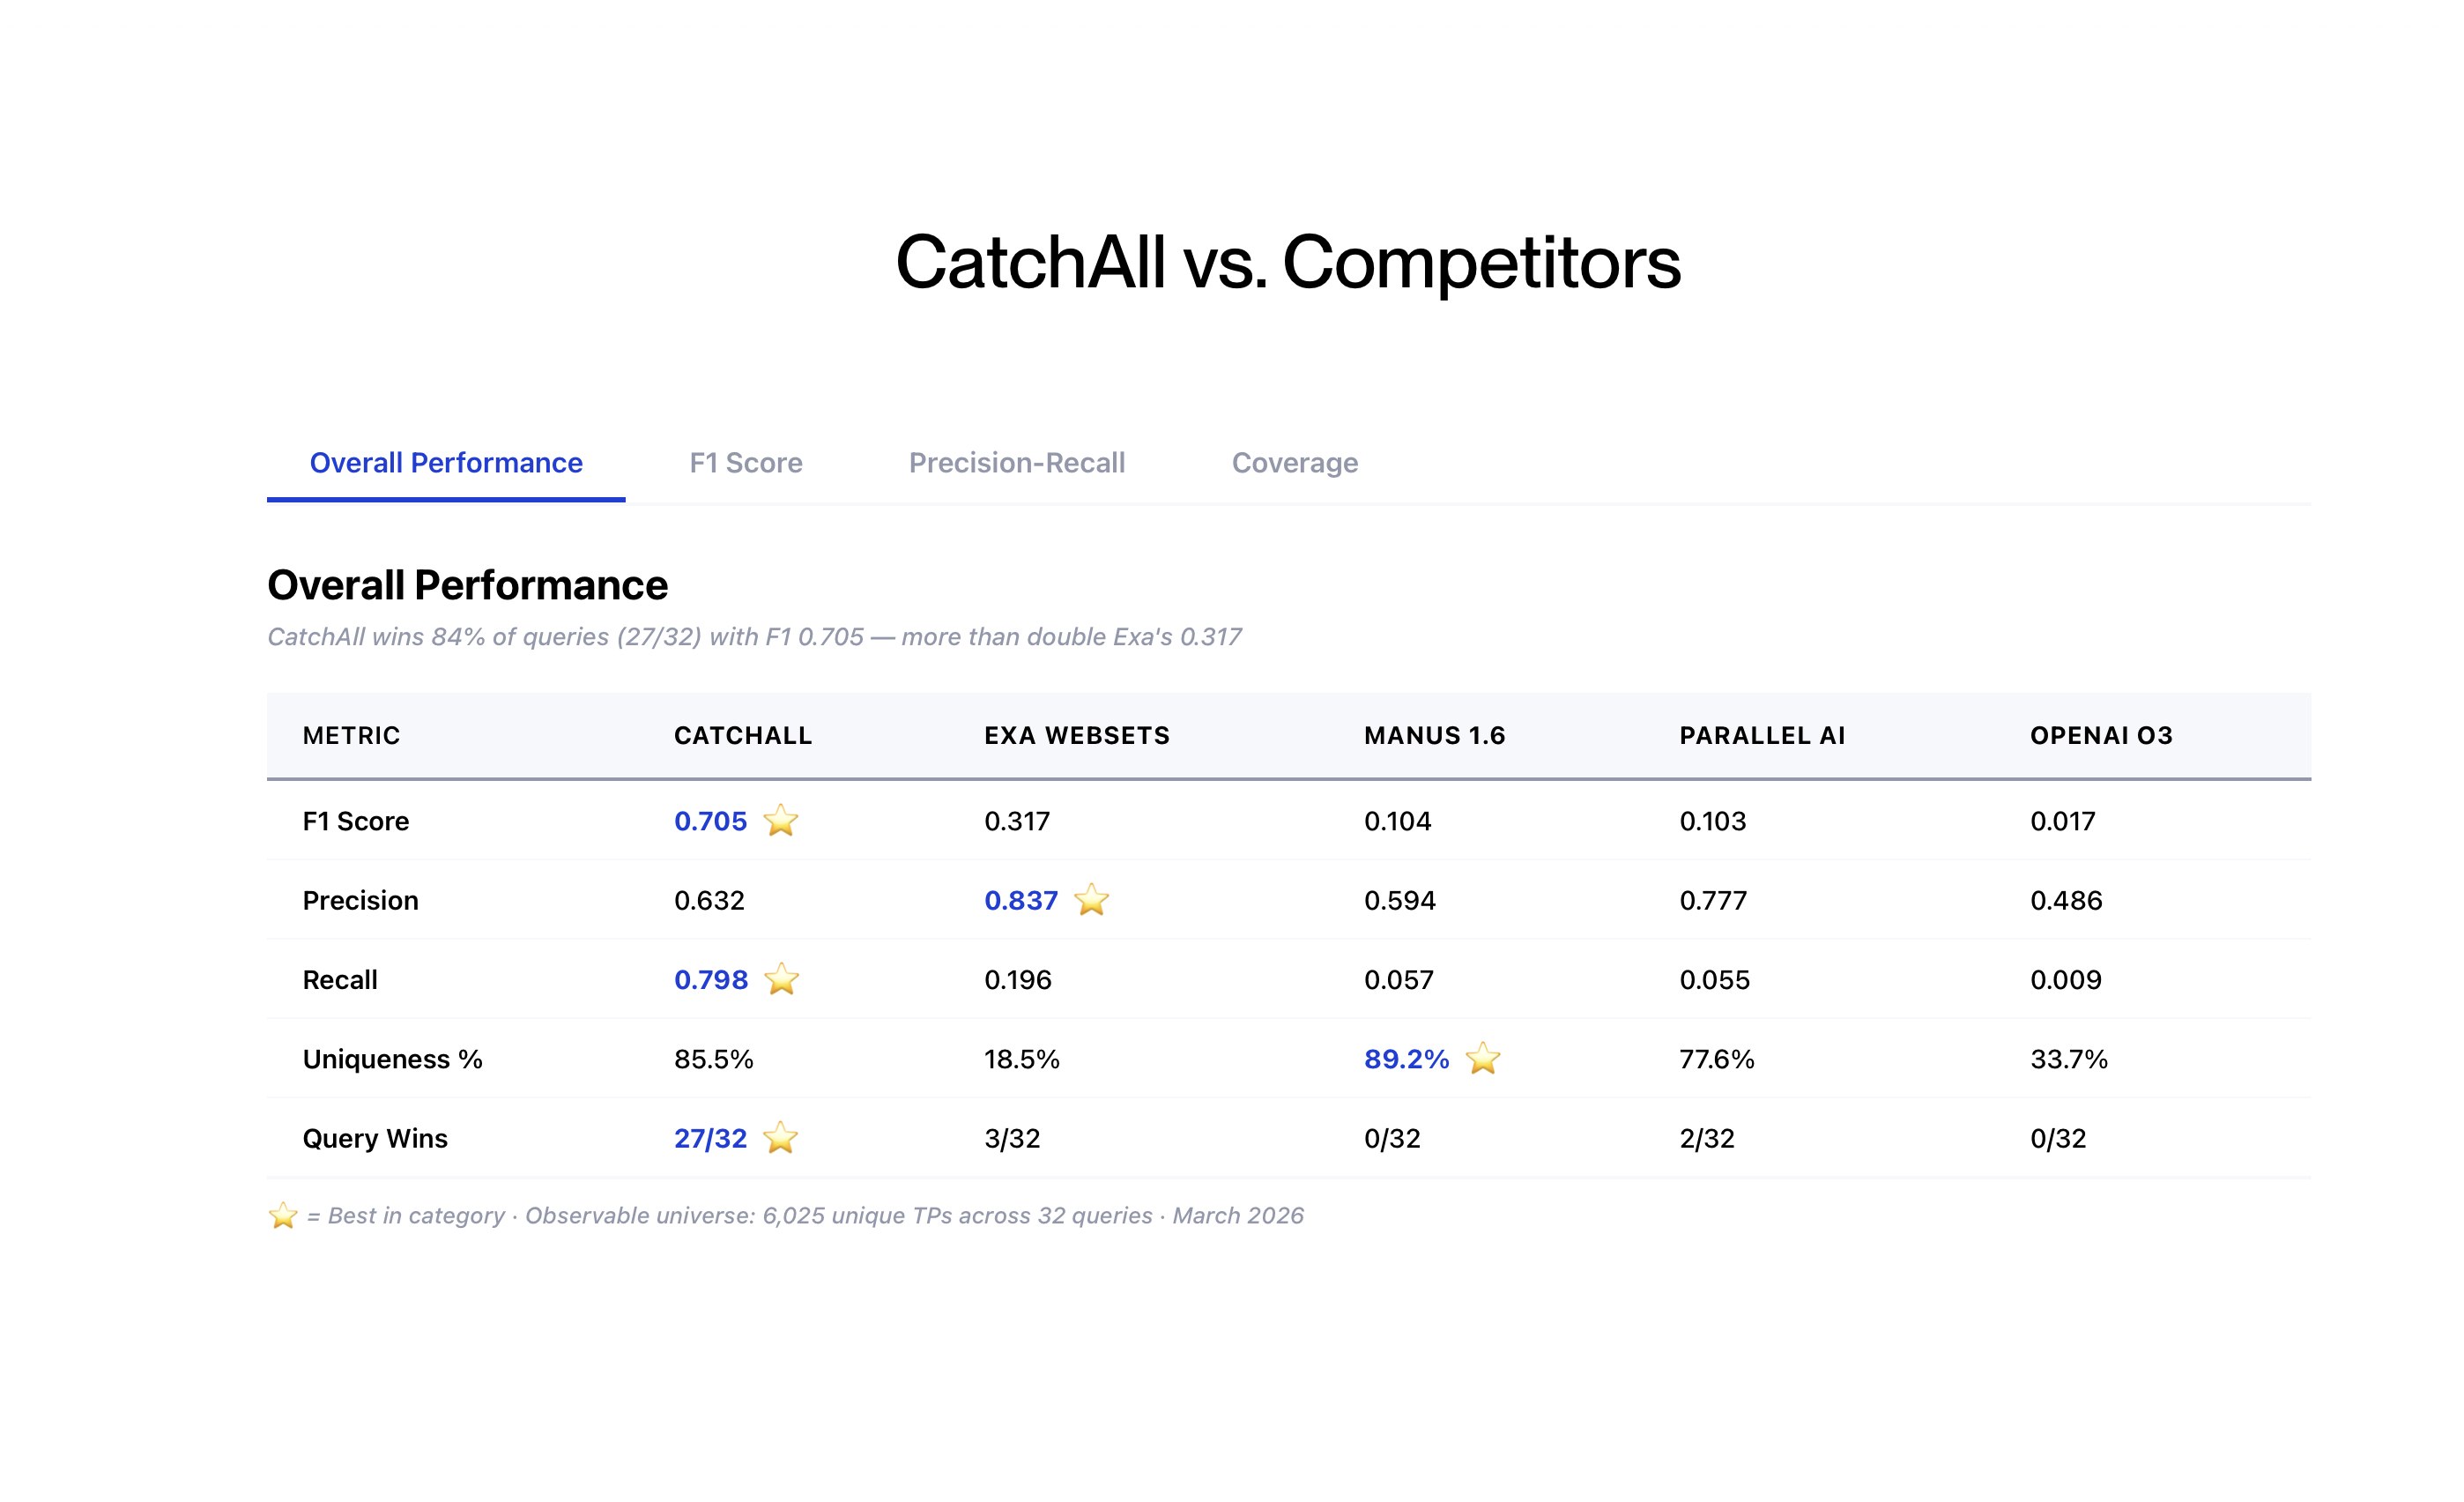Click the star next to 89.2% uniqueness
Viewport: 2464px width, 1502px height.
tap(1482, 1058)
